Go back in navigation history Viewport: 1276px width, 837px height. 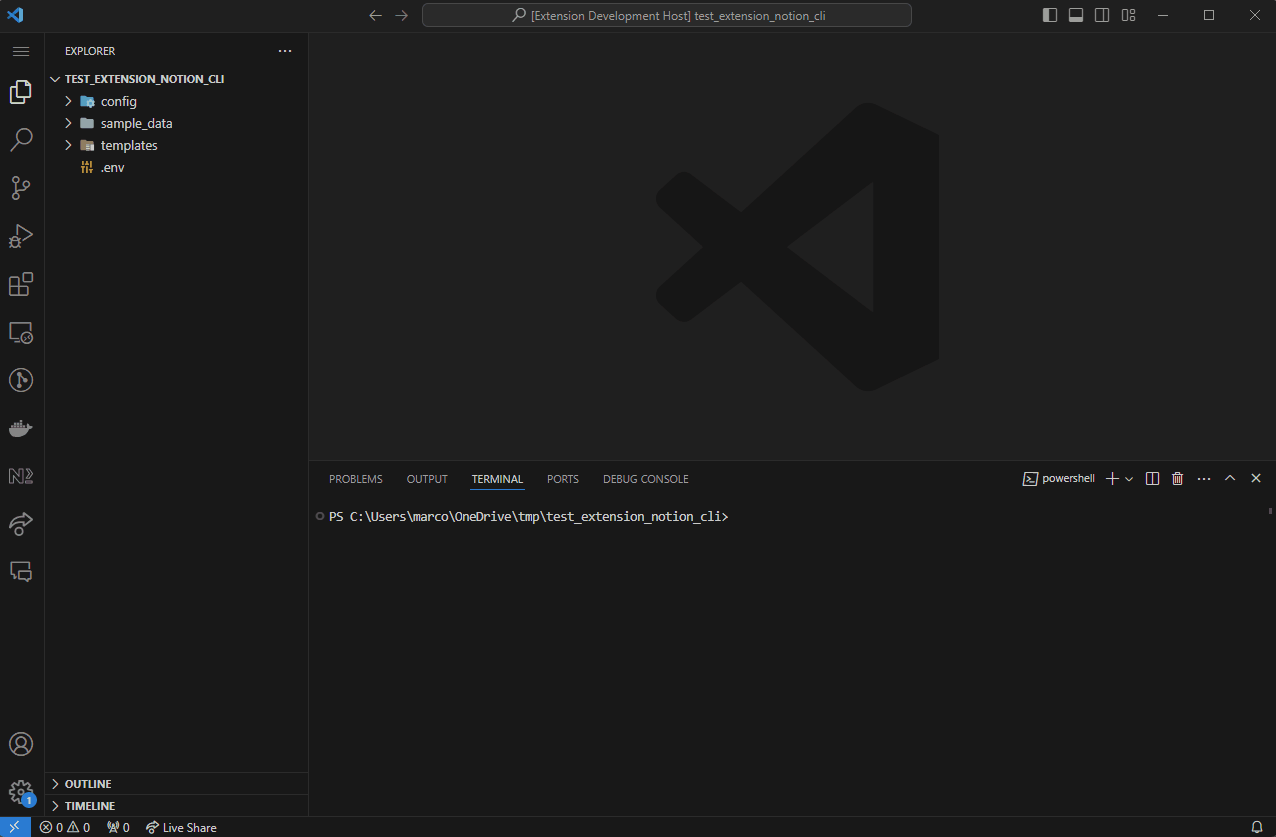(x=376, y=15)
